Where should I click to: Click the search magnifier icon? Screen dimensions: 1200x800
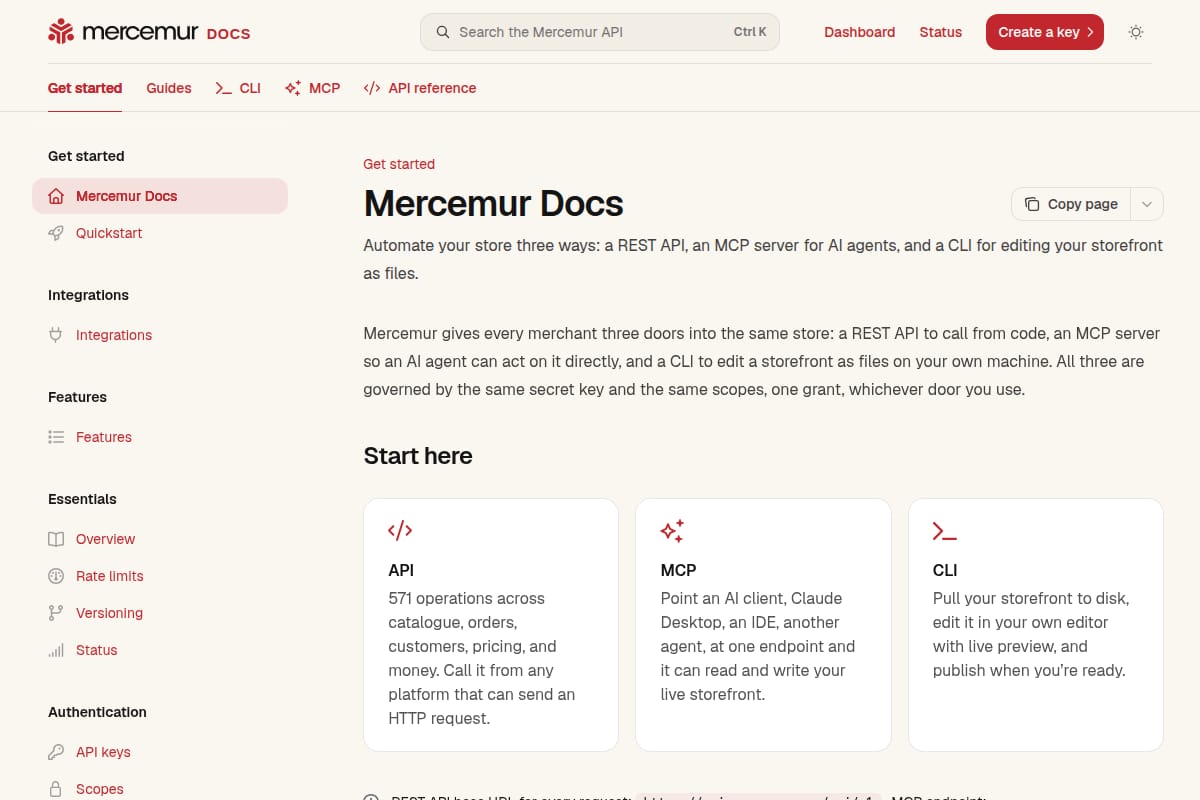[442, 32]
